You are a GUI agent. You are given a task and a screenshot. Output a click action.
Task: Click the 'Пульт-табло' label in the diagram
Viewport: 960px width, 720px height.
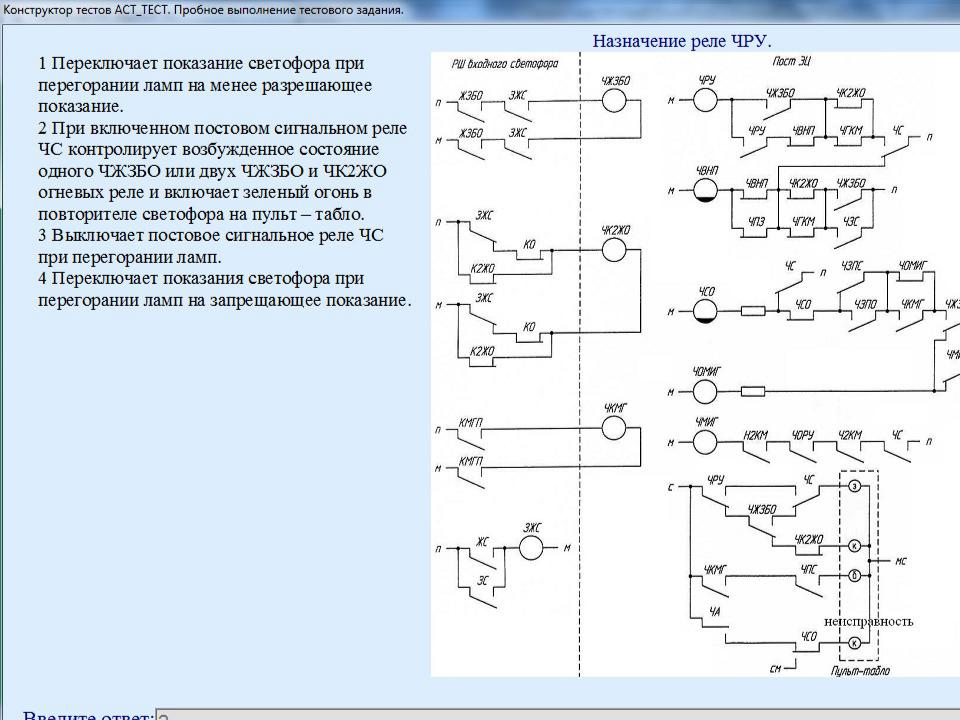click(860, 670)
